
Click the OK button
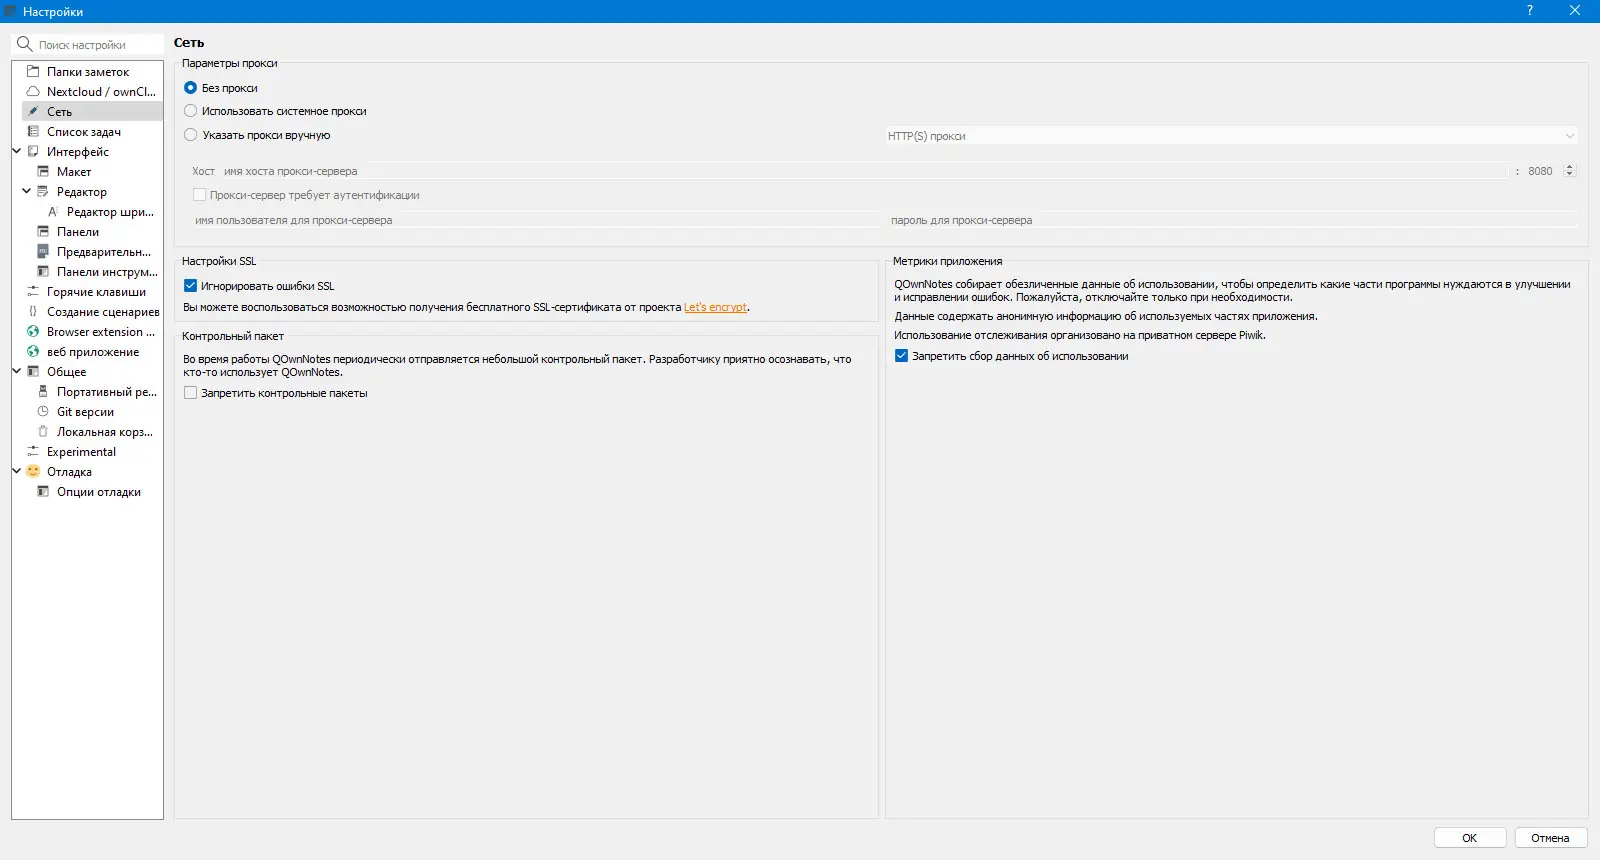(1470, 838)
